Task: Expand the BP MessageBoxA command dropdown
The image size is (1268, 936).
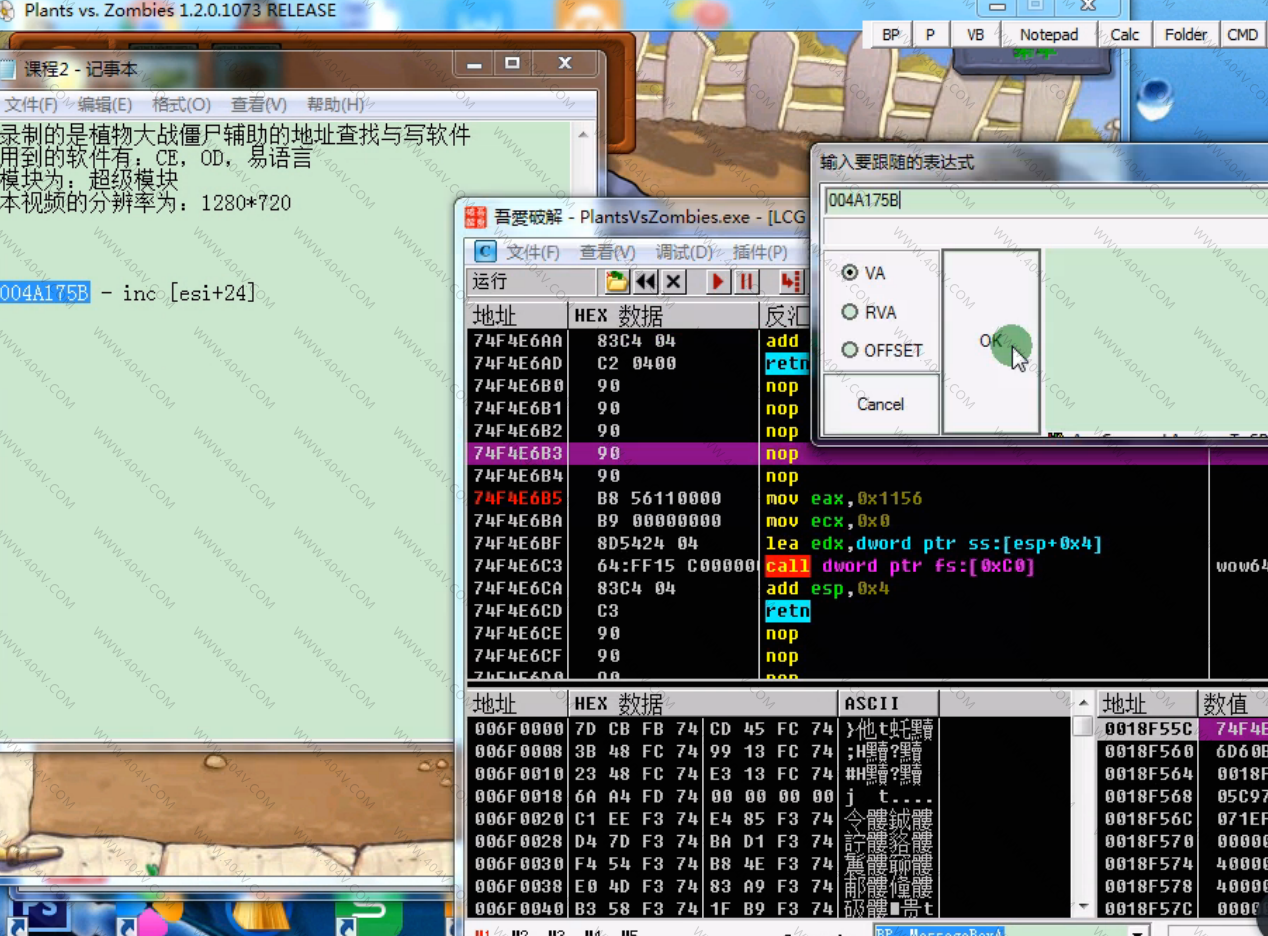Action: (x=1137, y=930)
